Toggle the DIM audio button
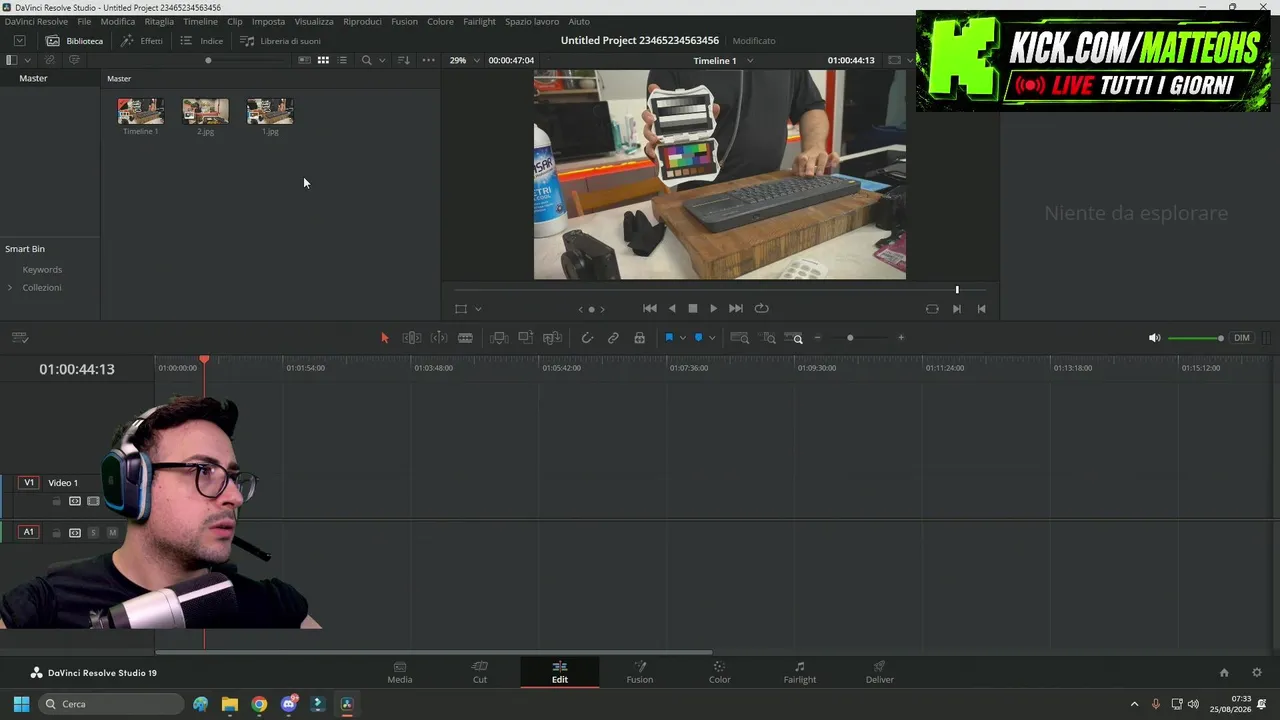This screenshot has height=720, width=1280. pos(1242,338)
